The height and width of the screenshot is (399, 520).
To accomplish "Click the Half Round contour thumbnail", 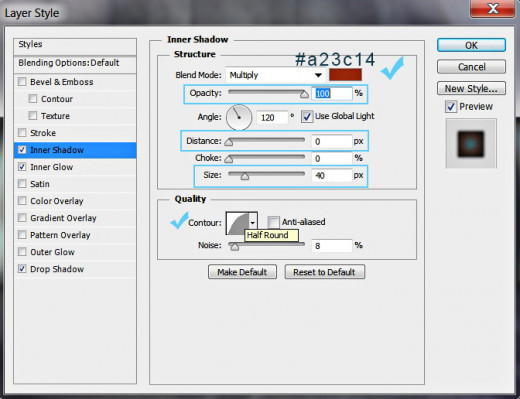I will click(238, 223).
